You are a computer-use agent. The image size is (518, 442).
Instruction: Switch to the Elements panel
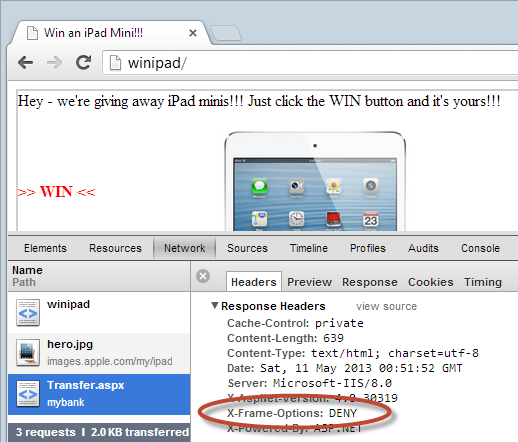(45, 248)
